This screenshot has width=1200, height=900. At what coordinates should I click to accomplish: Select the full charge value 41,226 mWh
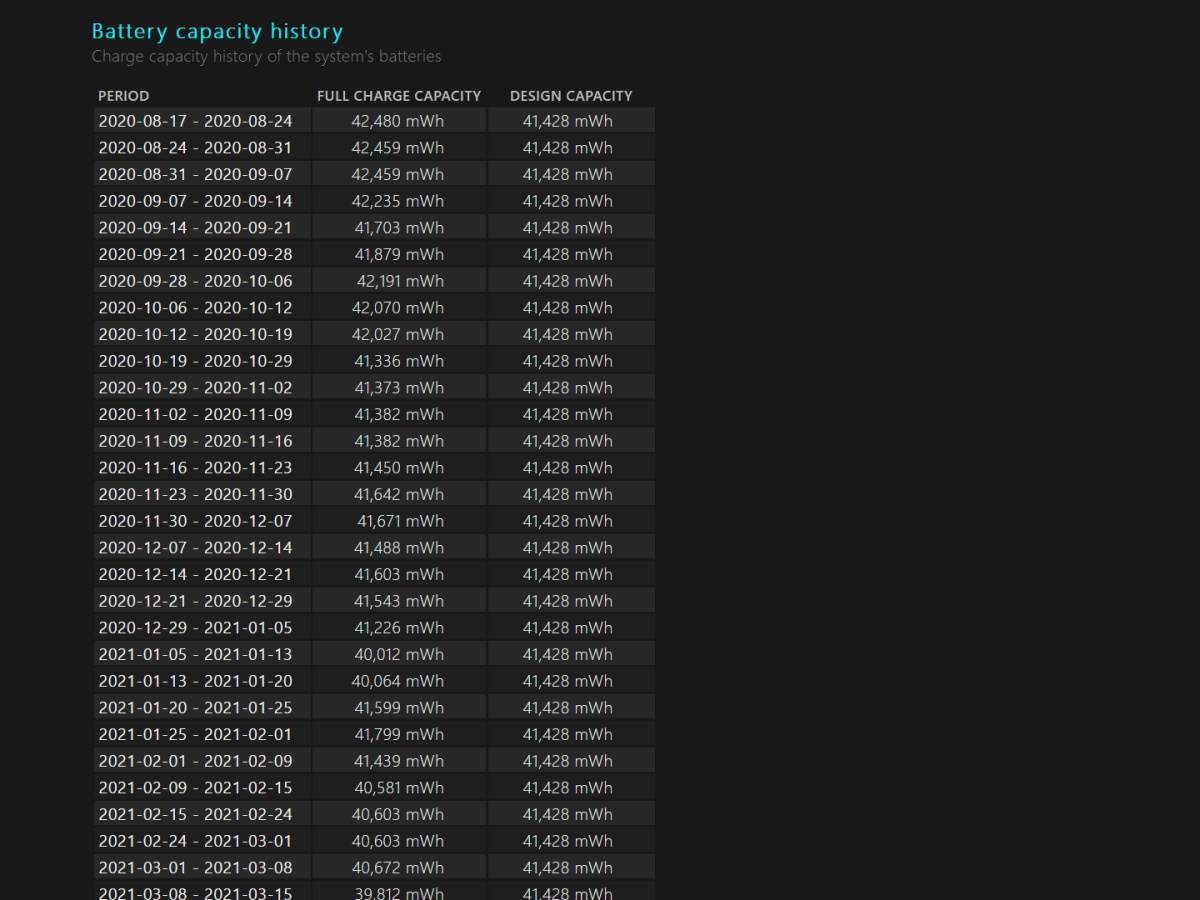tap(399, 628)
